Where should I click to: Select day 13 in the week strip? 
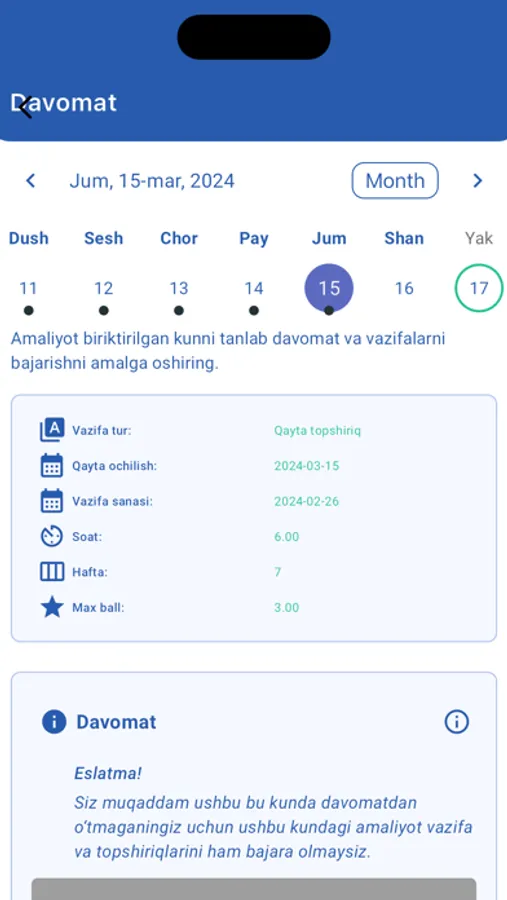click(x=179, y=288)
